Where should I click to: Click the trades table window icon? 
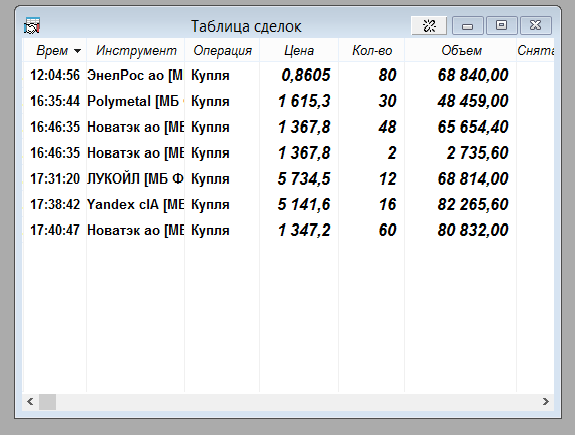click(x=32, y=26)
